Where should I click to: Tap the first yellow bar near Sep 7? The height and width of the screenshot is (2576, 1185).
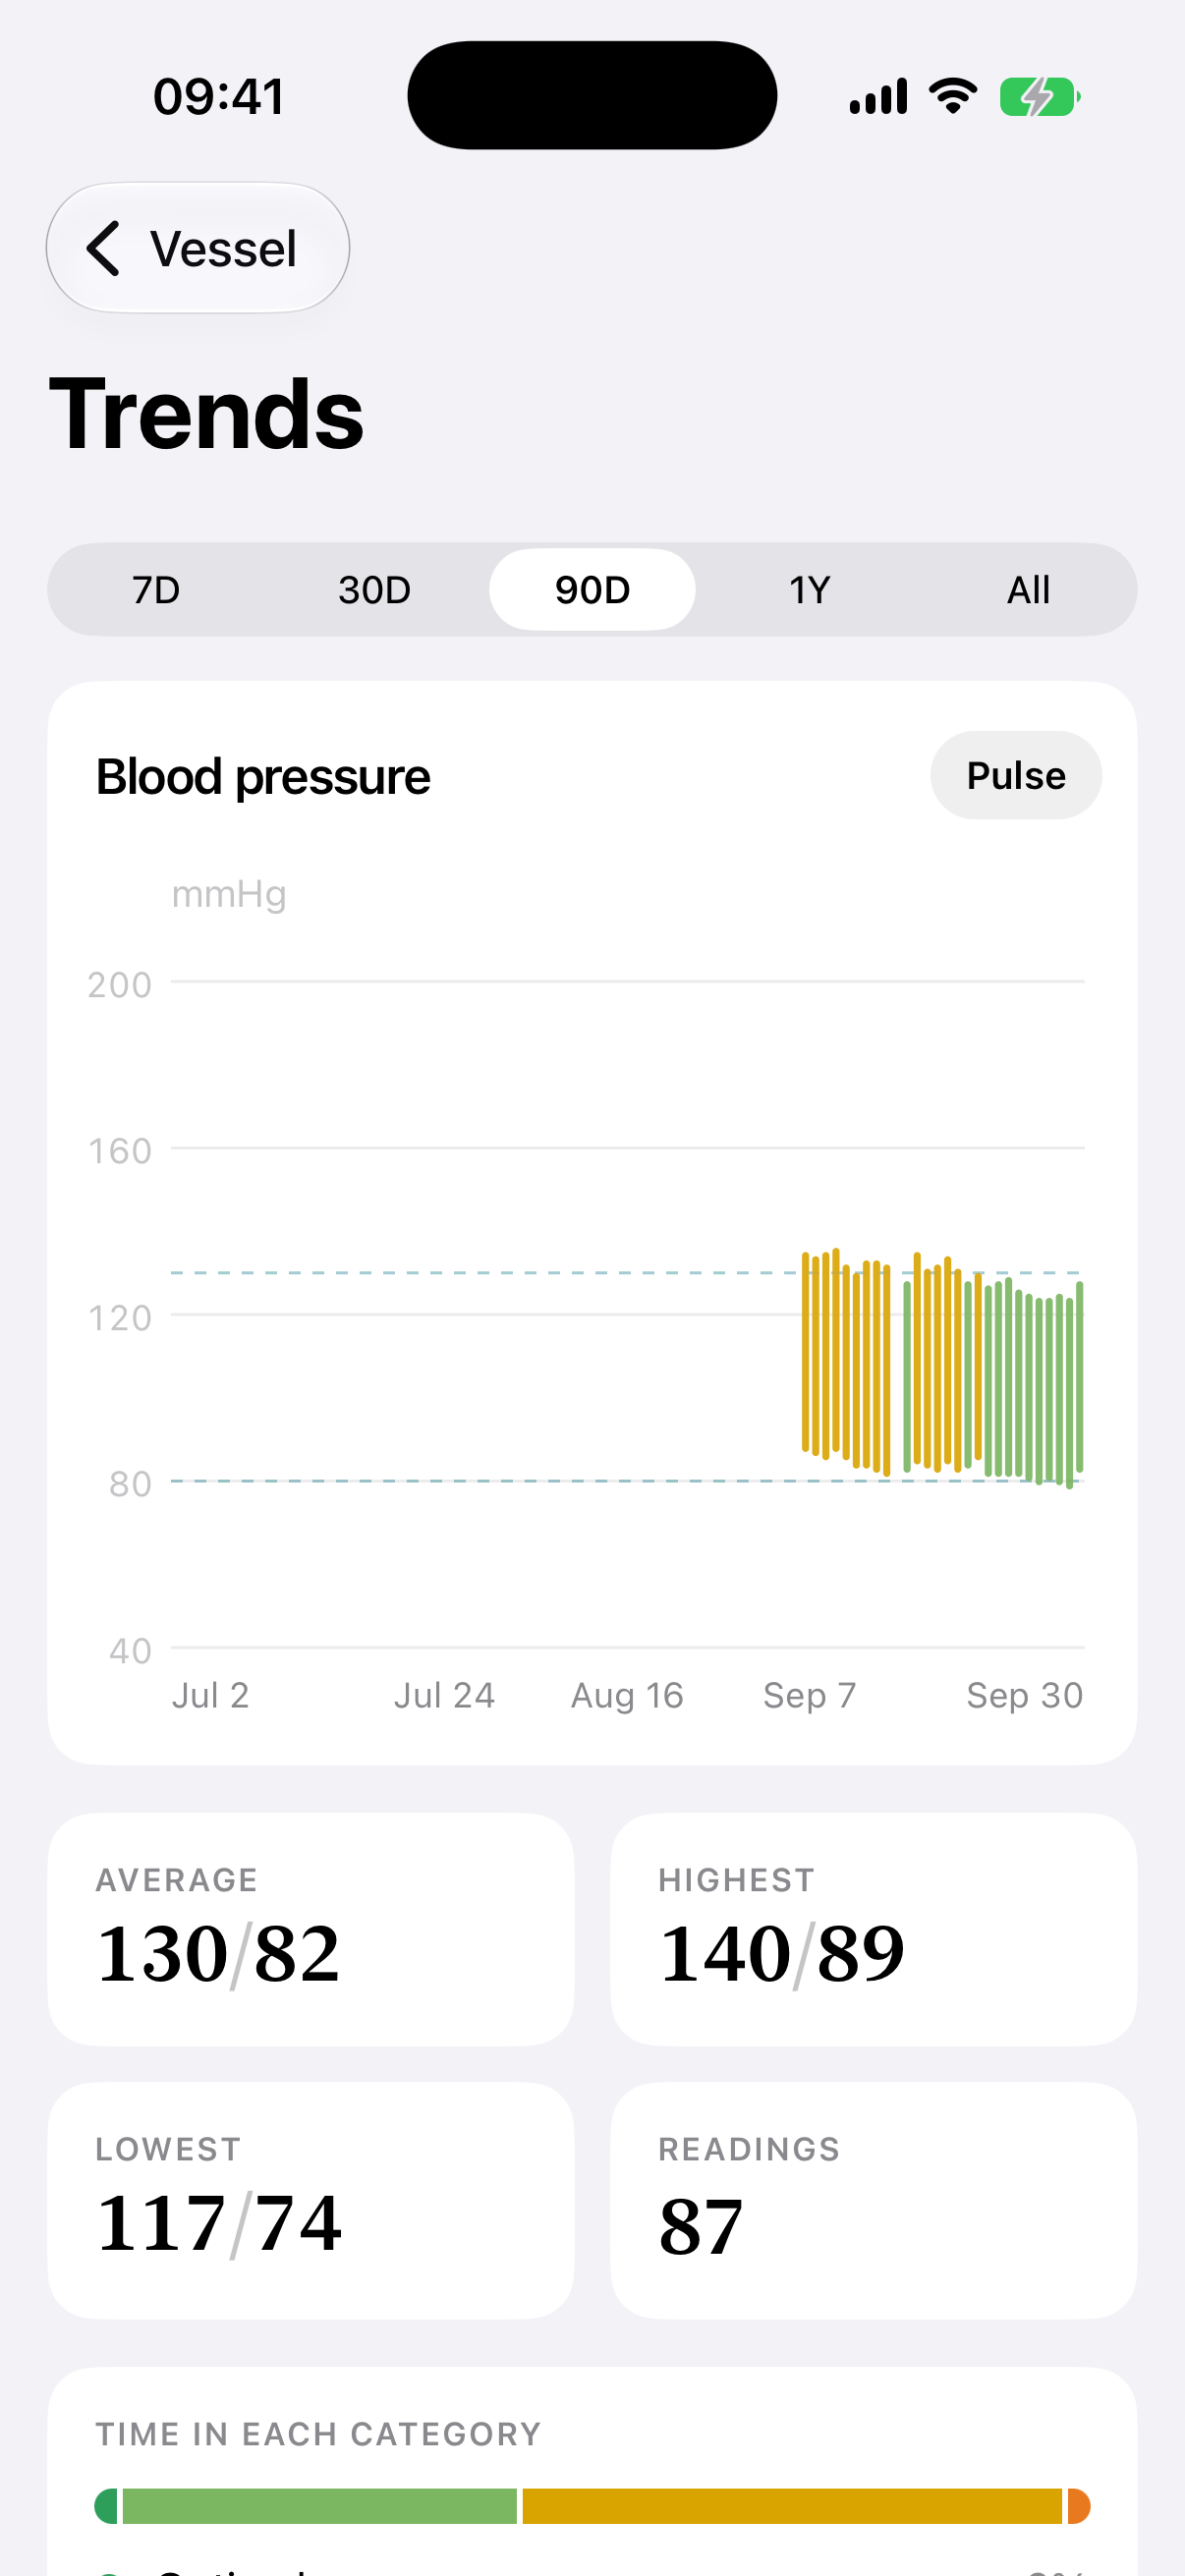pyautogui.click(x=806, y=1351)
